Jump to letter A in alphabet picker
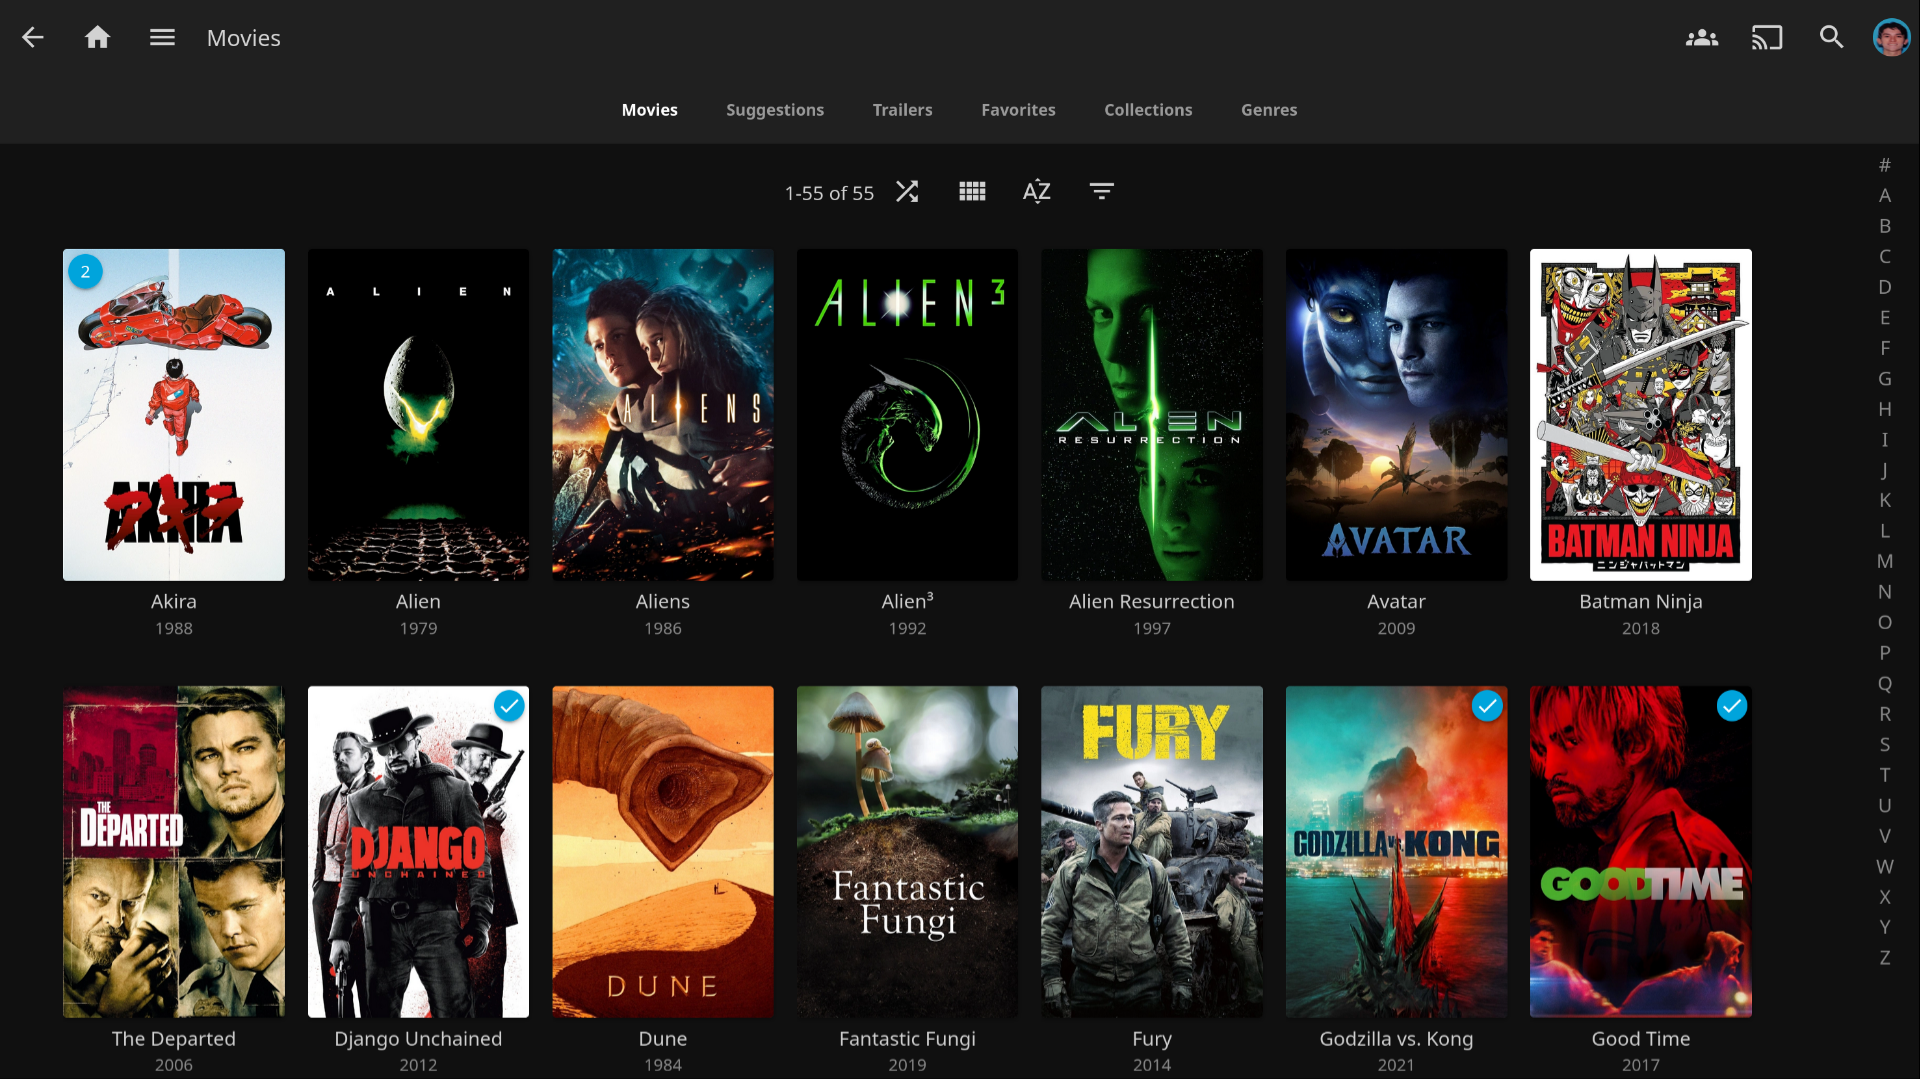This screenshot has width=1920, height=1079. [x=1884, y=196]
